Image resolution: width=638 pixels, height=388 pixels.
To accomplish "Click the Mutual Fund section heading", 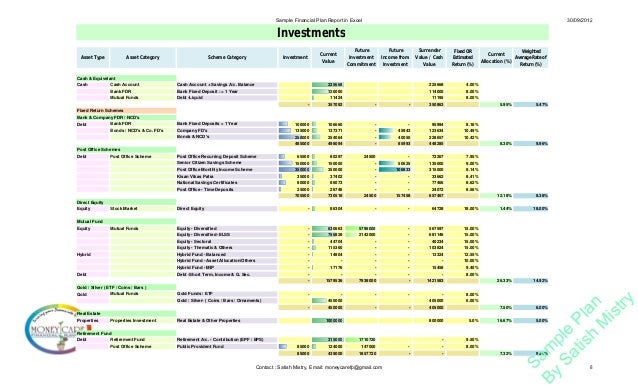I will point(126,222).
